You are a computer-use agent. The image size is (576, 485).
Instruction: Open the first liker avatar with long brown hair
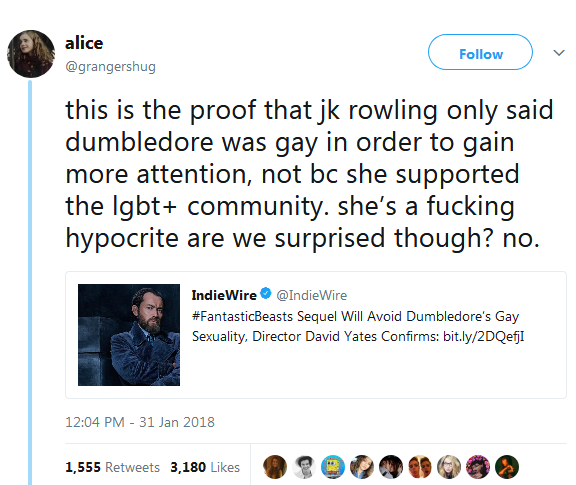coord(275,467)
